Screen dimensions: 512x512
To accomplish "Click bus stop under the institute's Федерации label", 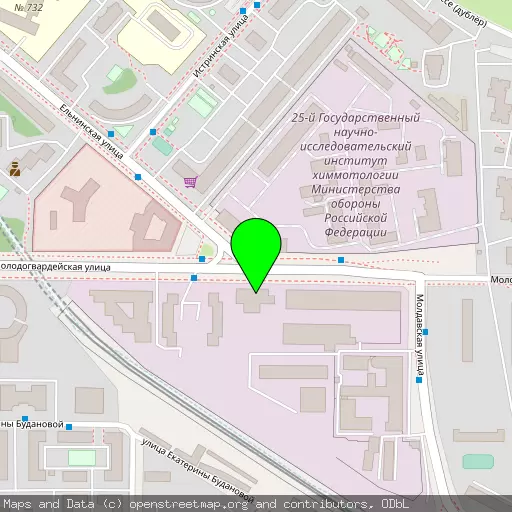I will click(x=341, y=260).
